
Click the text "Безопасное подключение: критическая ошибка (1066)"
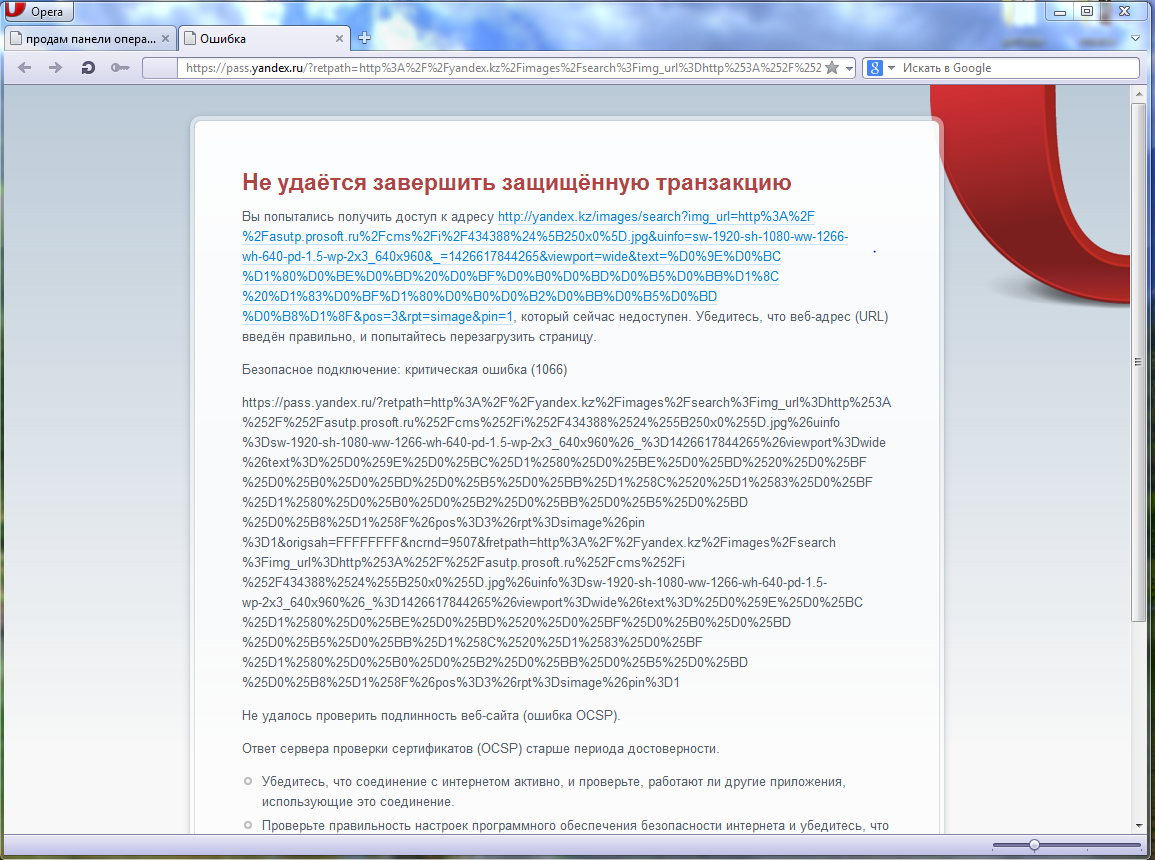[x=404, y=370]
